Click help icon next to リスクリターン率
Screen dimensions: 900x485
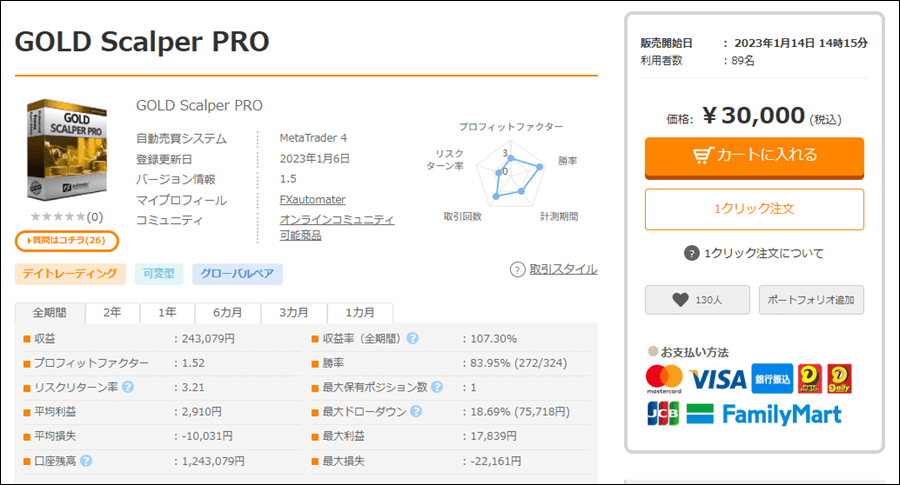pos(128,387)
